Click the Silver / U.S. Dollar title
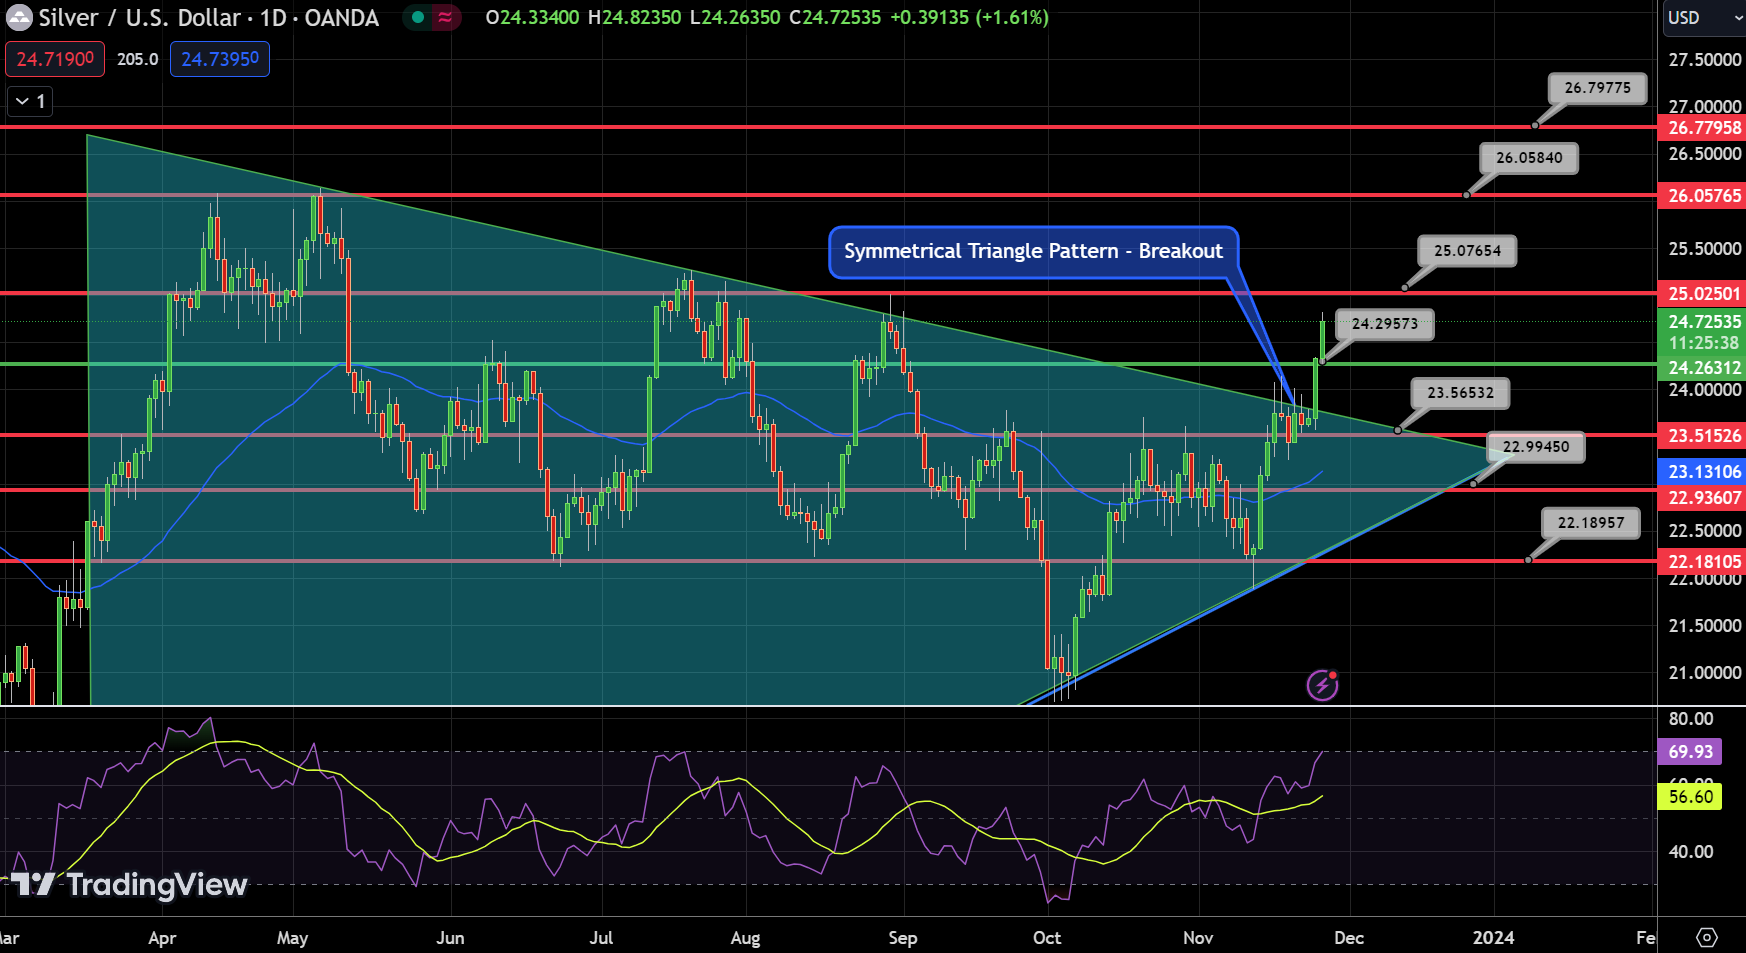The height and width of the screenshot is (953, 1746). click(x=140, y=18)
